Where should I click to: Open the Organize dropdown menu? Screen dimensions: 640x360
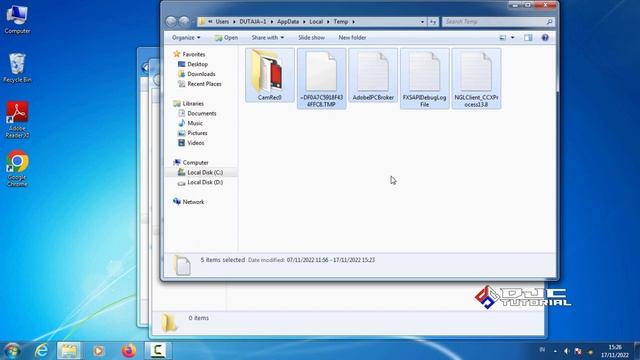point(186,38)
